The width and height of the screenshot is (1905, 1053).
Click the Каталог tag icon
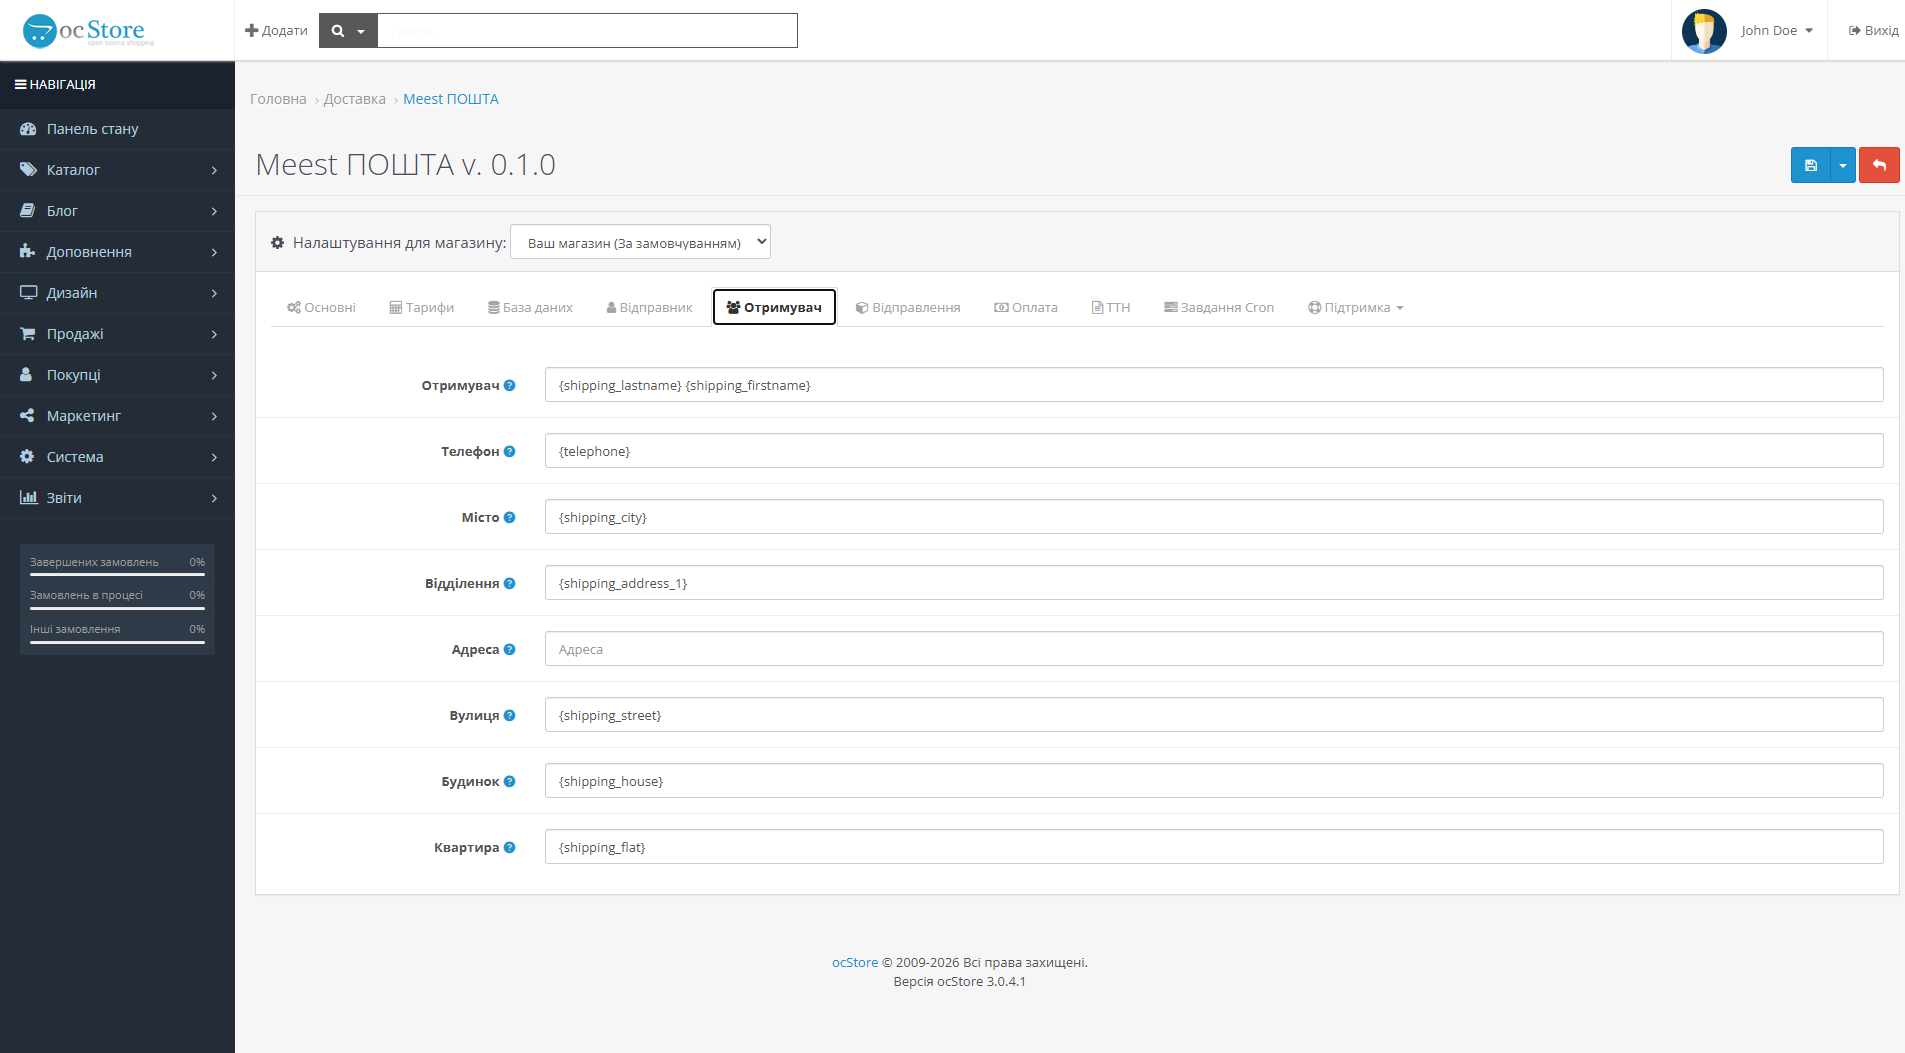click(28, 170)
